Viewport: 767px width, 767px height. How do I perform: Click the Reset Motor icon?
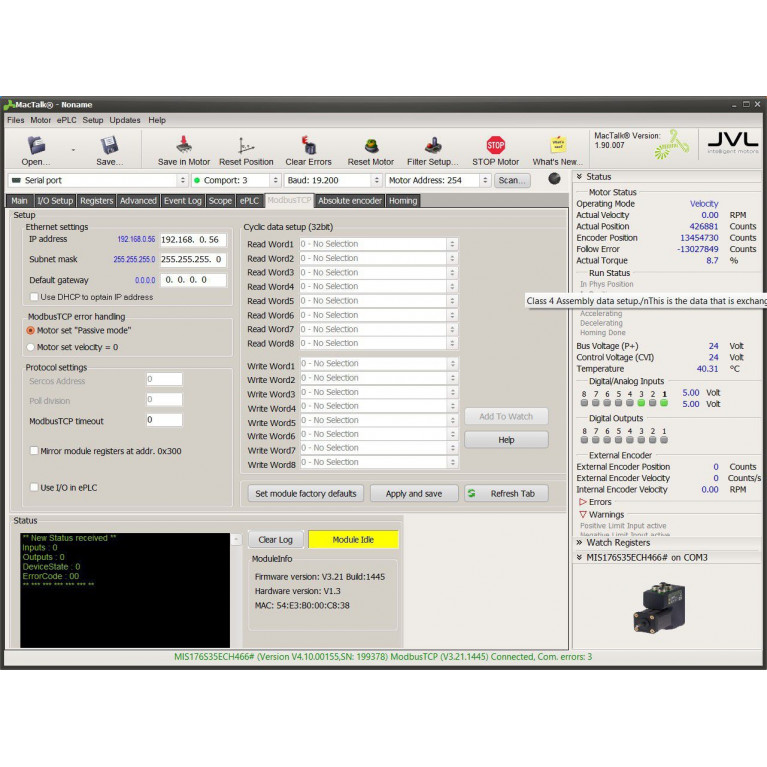[x=371, y=146]
